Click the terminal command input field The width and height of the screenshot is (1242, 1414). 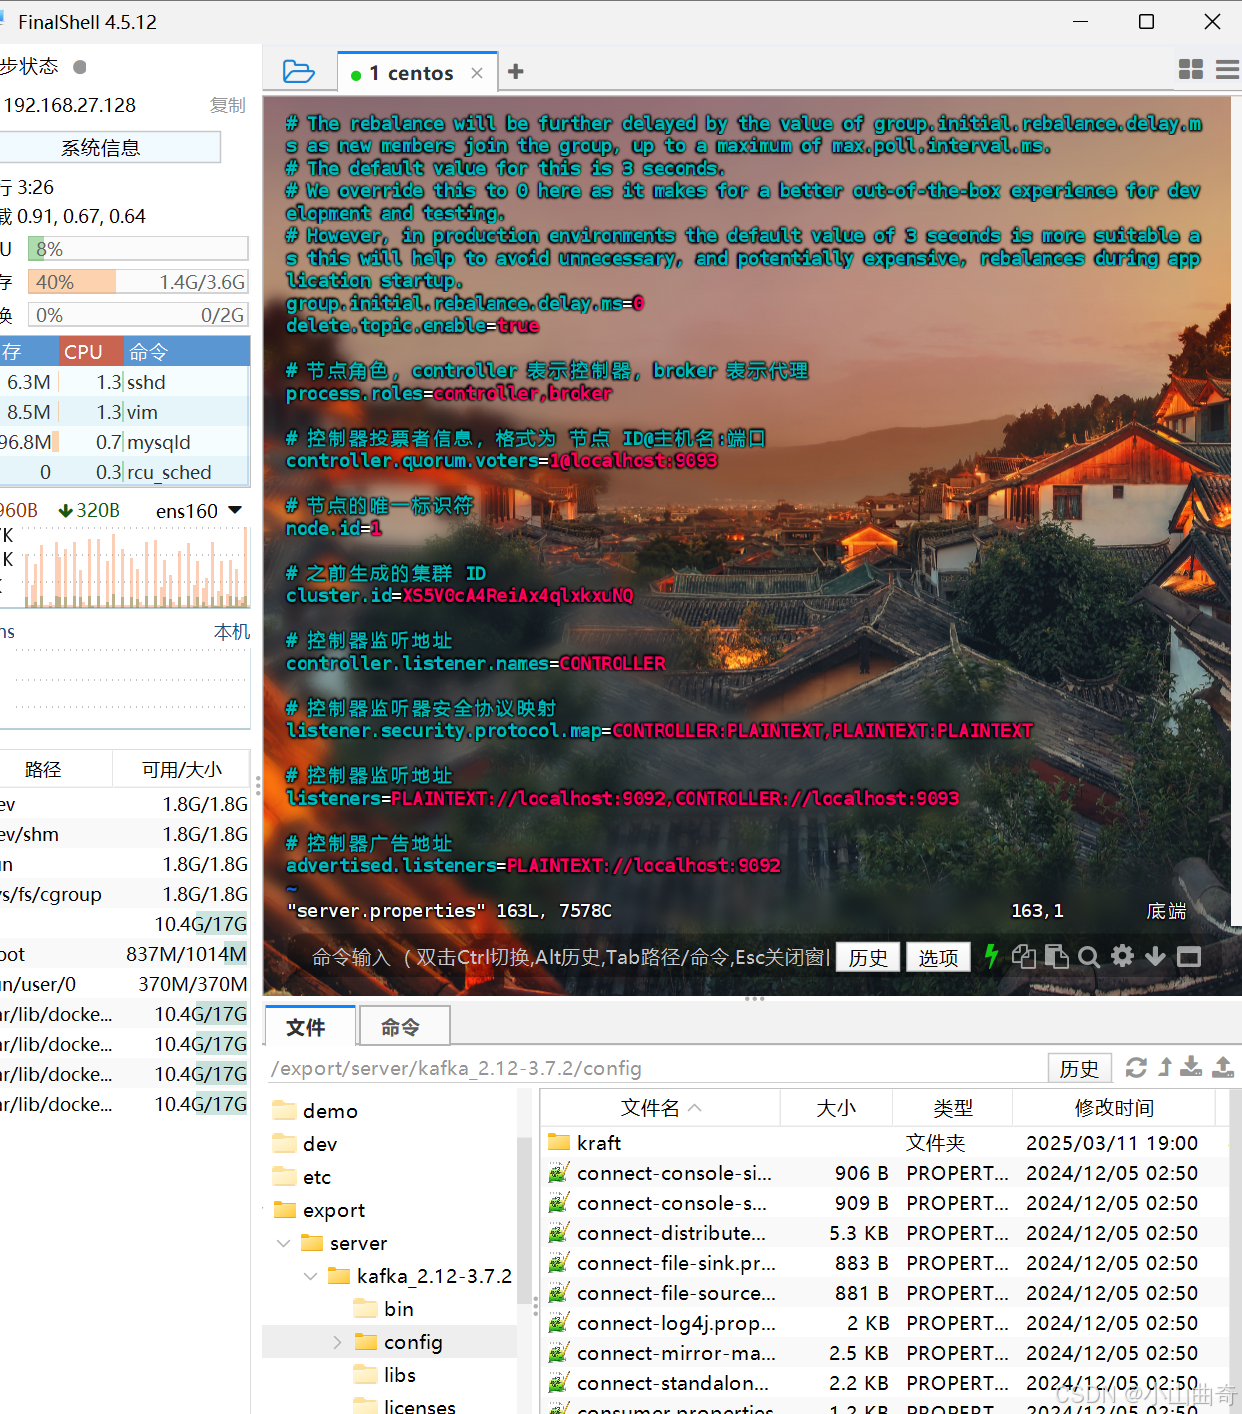pos(571,957)
